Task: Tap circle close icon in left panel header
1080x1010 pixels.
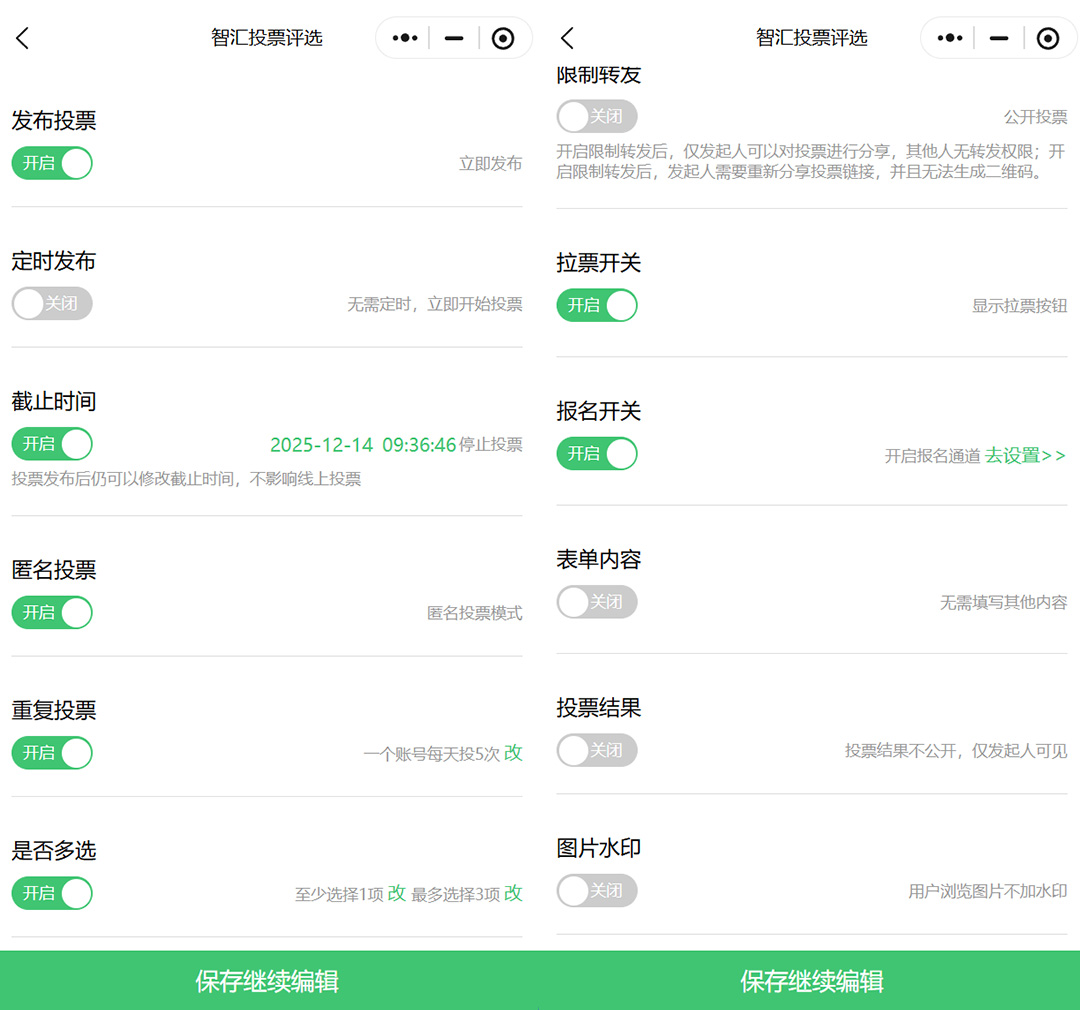Action: coord(503,38)
